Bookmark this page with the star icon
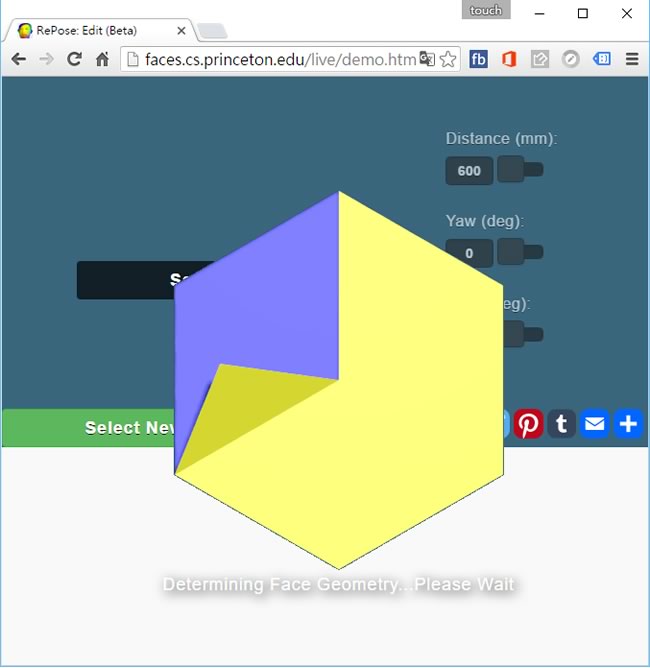Viewport: 650px width, 668px height. click(448, 59)
